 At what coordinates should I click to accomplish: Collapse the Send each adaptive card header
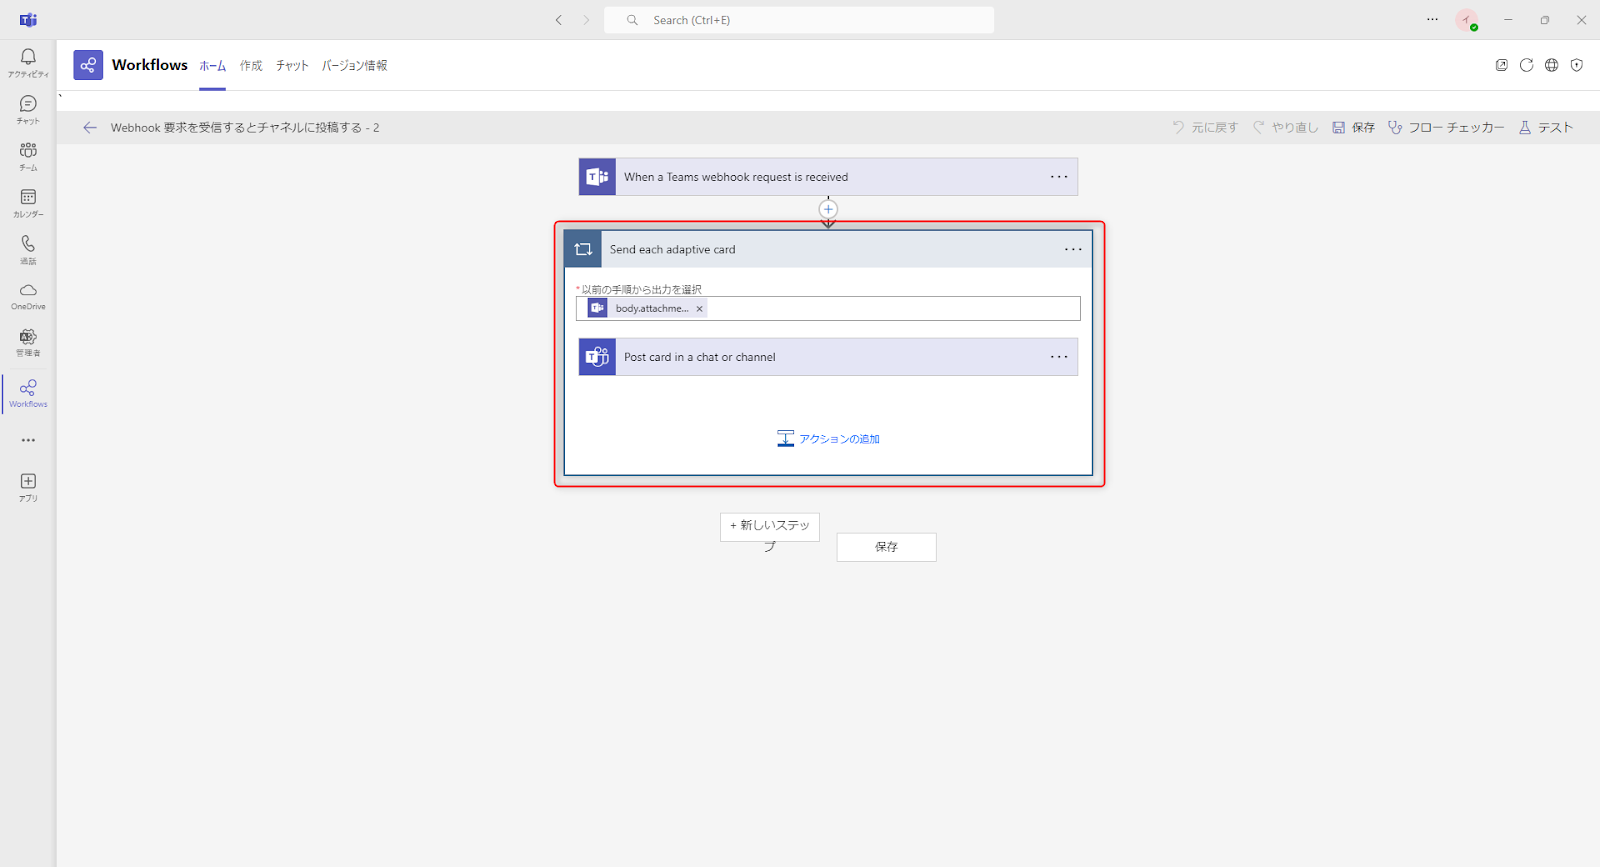pyautogui.click(x=828, y=249)
